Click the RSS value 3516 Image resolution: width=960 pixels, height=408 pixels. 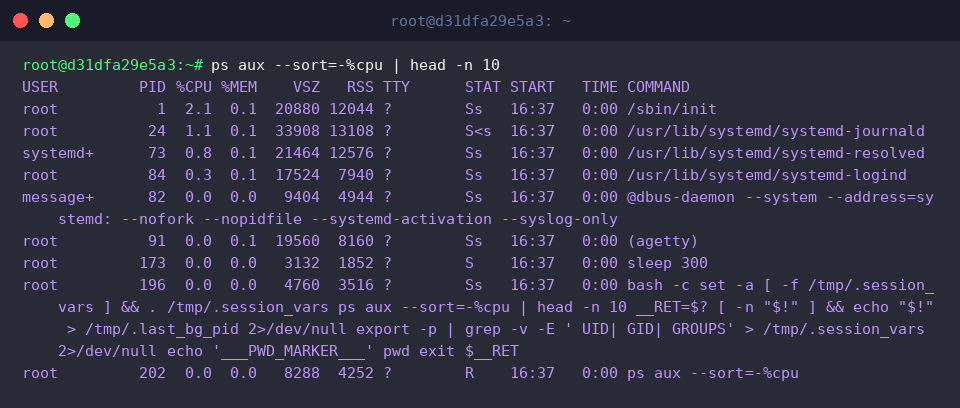pyautogui.click(x=356, y=285)
